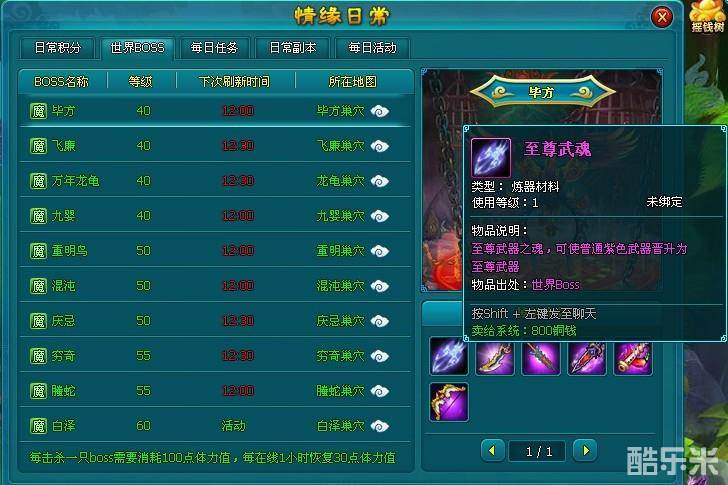728x485 pixels.
Task: Click the 1 / 1 page indicator field
Action: [x=539, y=451]
